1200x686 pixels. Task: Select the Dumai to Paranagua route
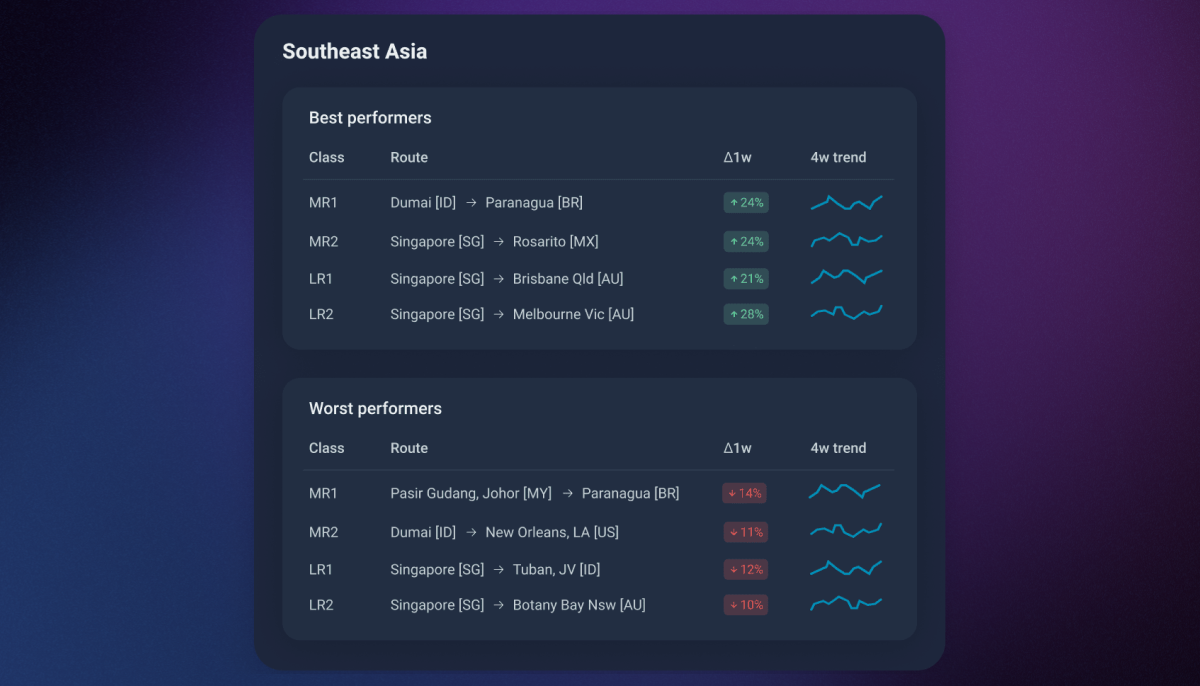(x=486, y=203)
